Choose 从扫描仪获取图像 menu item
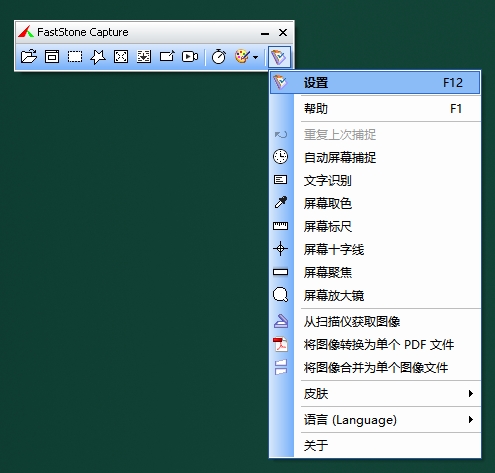This screenshot has width=495, height=473. 375,322
